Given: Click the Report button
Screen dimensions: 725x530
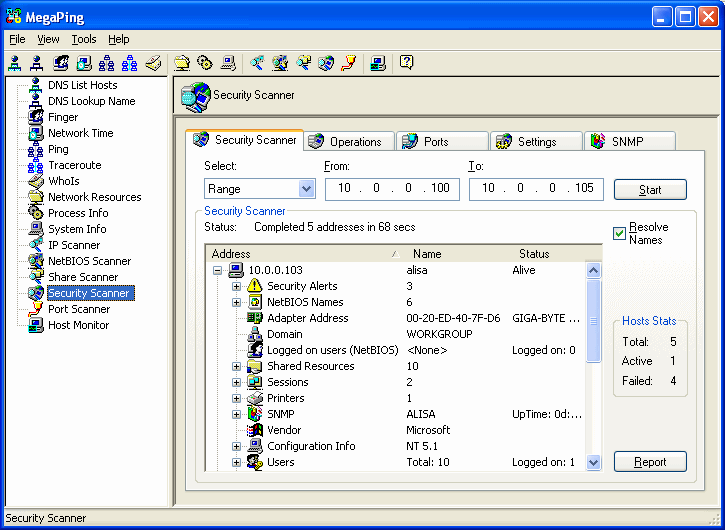Looking at the screenshot, I should tap(649, 462).
